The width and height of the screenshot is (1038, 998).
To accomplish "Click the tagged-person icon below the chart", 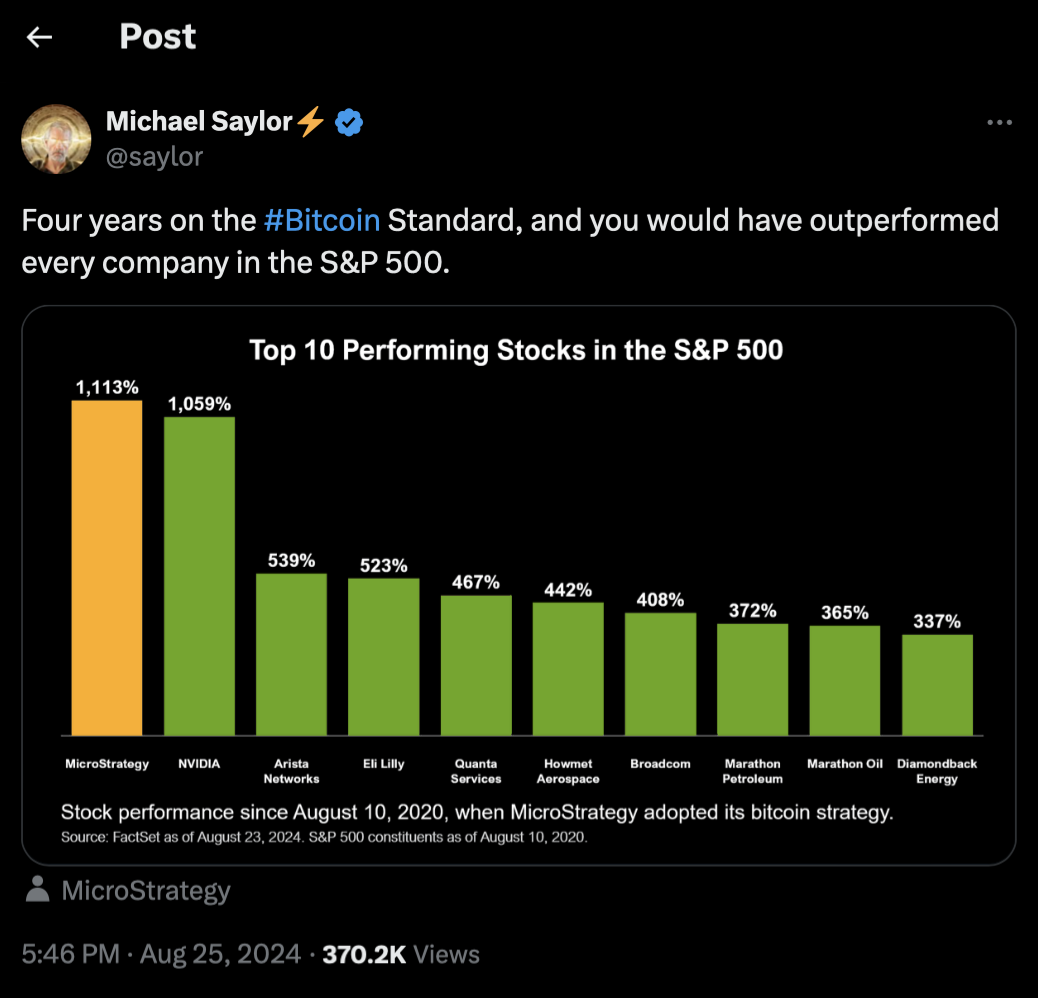I will click(x=35, y=890).
